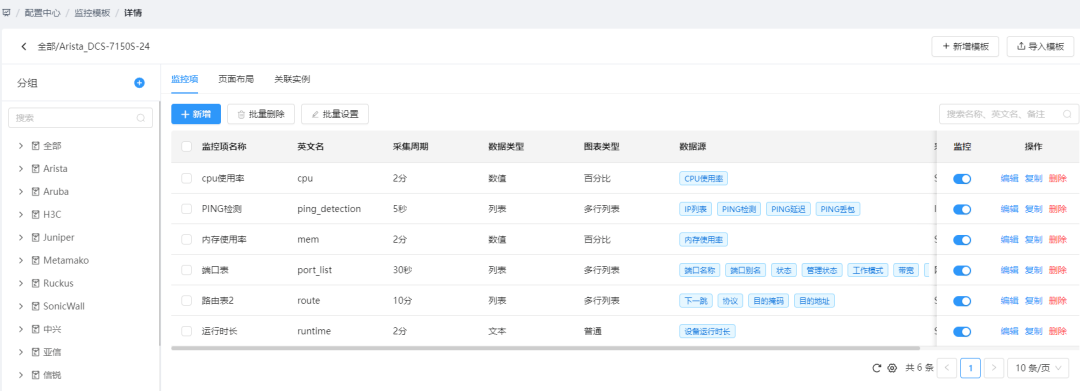1080x391 pixels.
Task: Go to page 1 in the pagination
Action: point(970,368)
